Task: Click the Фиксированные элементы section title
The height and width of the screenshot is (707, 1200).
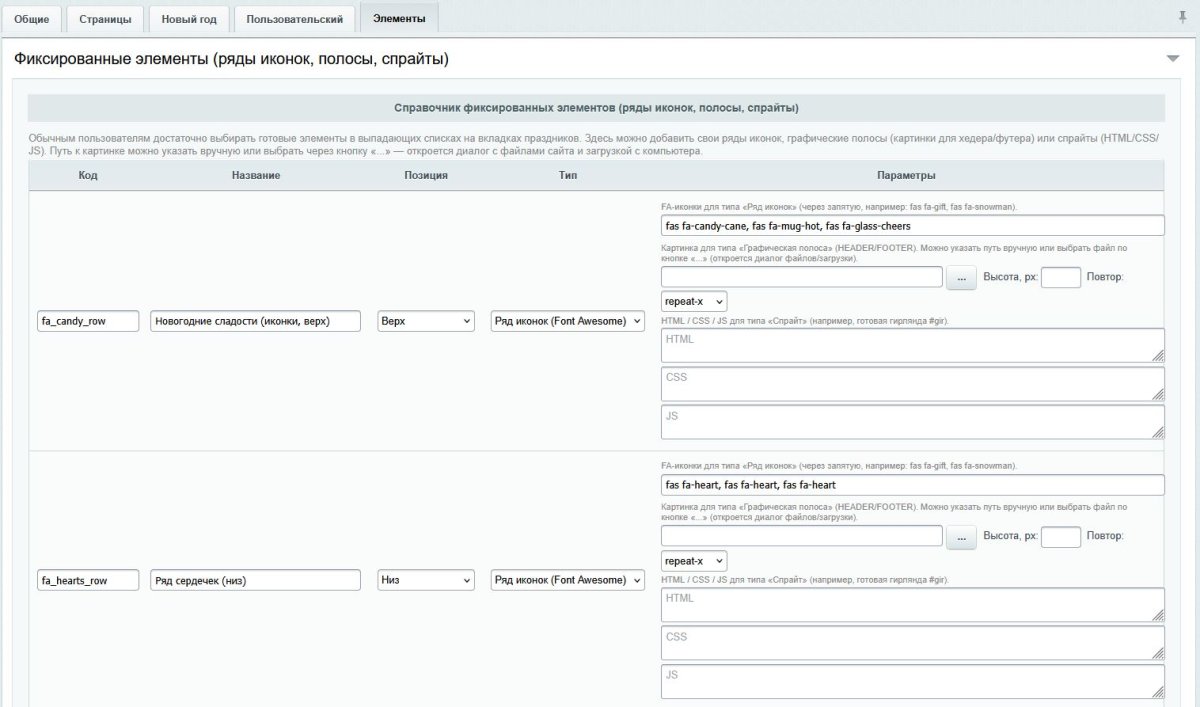Action: point(231,59)
